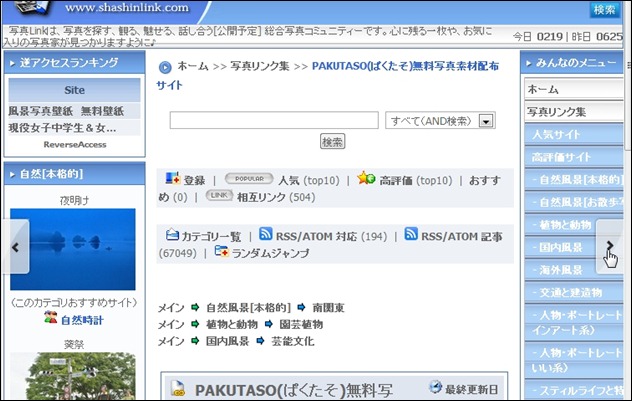Screen dimensions: 632x401
Task: Open 芸能文化 category link
Action: (x=293, y=341)
